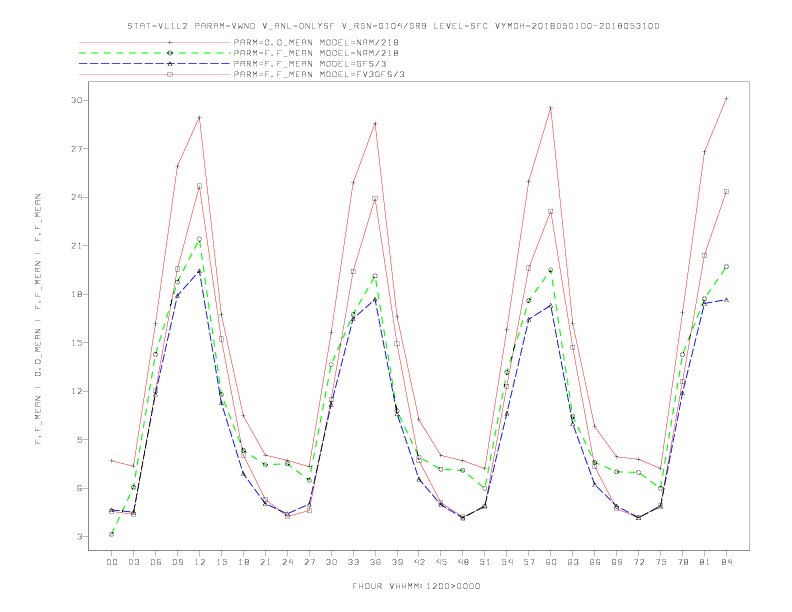Viewport: 792px width, 612px height.
Task: Click x-axis forecast hour label 69
Action: click(617, 562)
